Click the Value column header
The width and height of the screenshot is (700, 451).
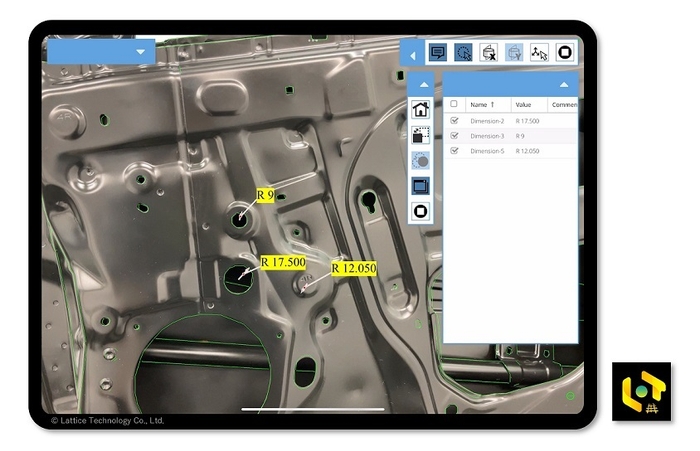(x=525, y=104)
